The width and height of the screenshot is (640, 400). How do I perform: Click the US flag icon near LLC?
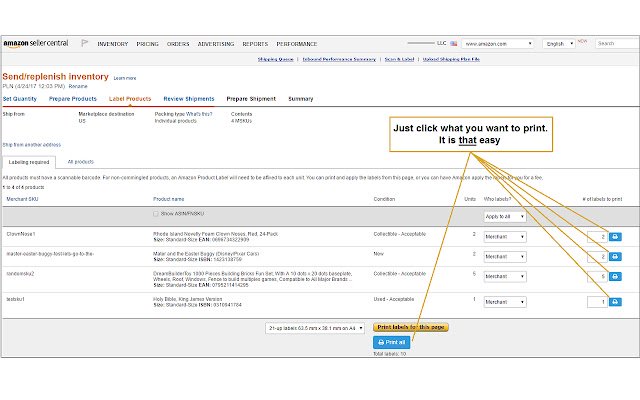[453, 43]
